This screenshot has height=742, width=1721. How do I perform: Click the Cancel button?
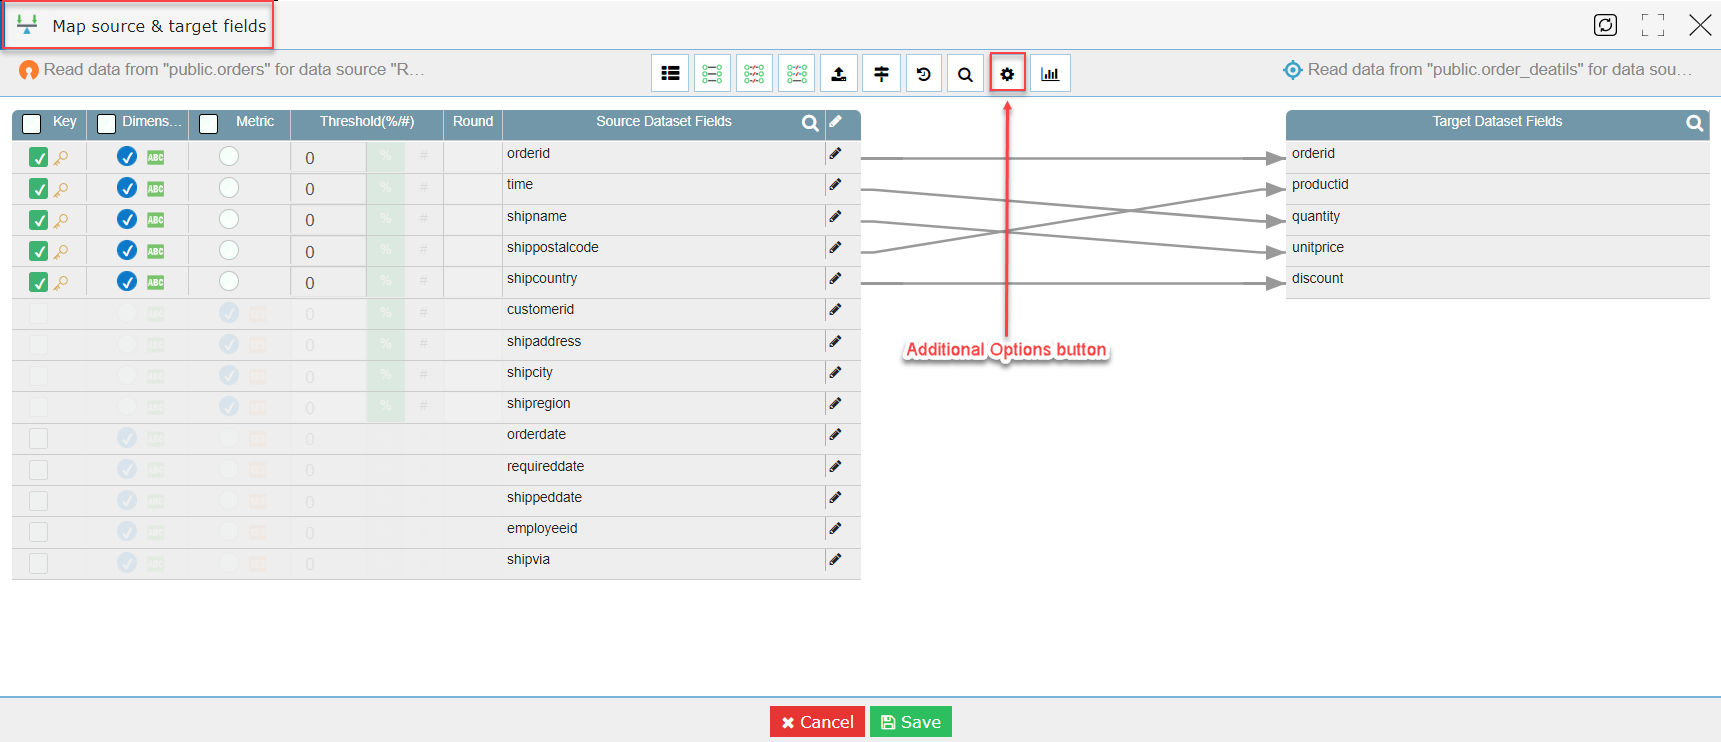click(817, 722)
